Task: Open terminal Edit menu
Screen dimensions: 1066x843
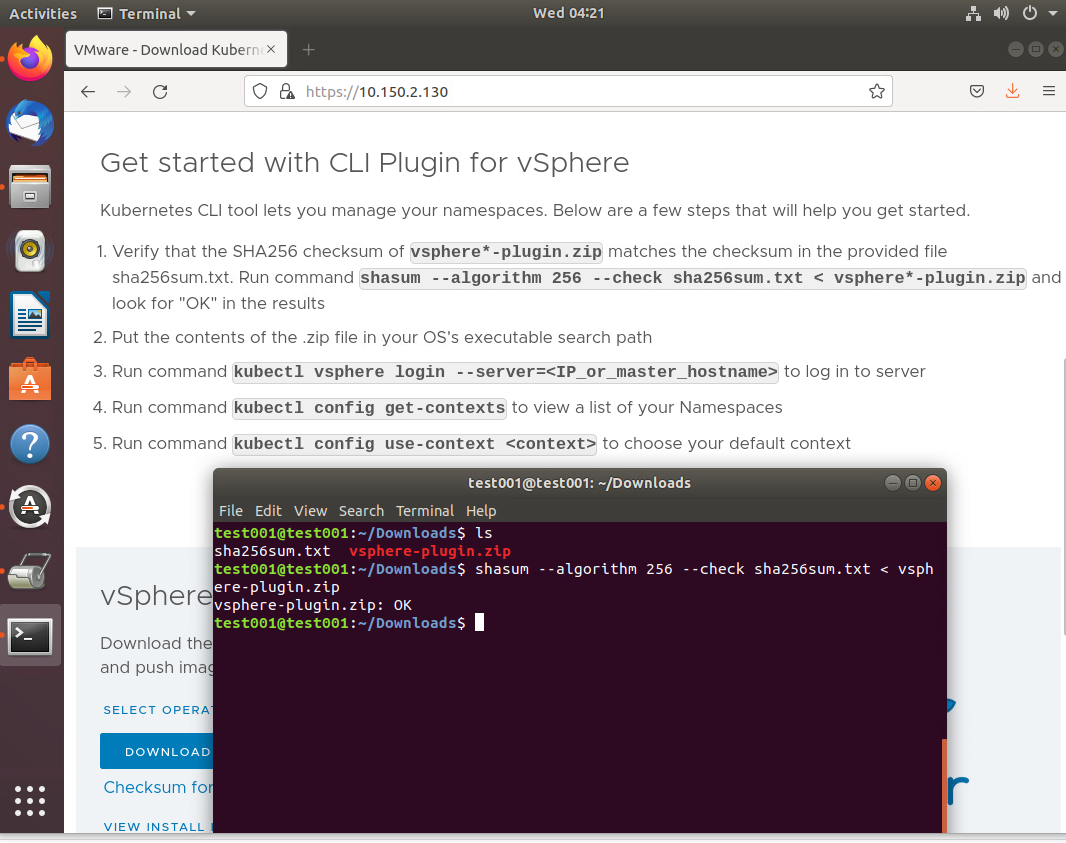Action: [268, 511]
